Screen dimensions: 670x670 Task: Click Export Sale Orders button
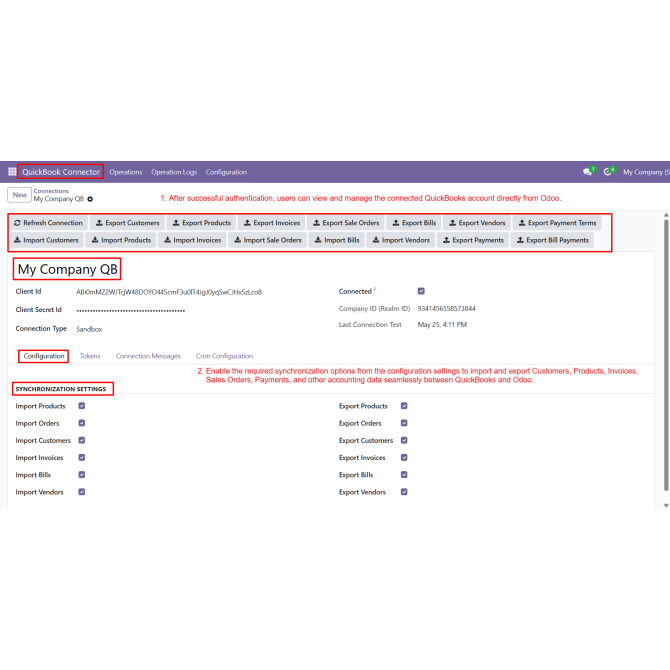(x=346, y=223)
